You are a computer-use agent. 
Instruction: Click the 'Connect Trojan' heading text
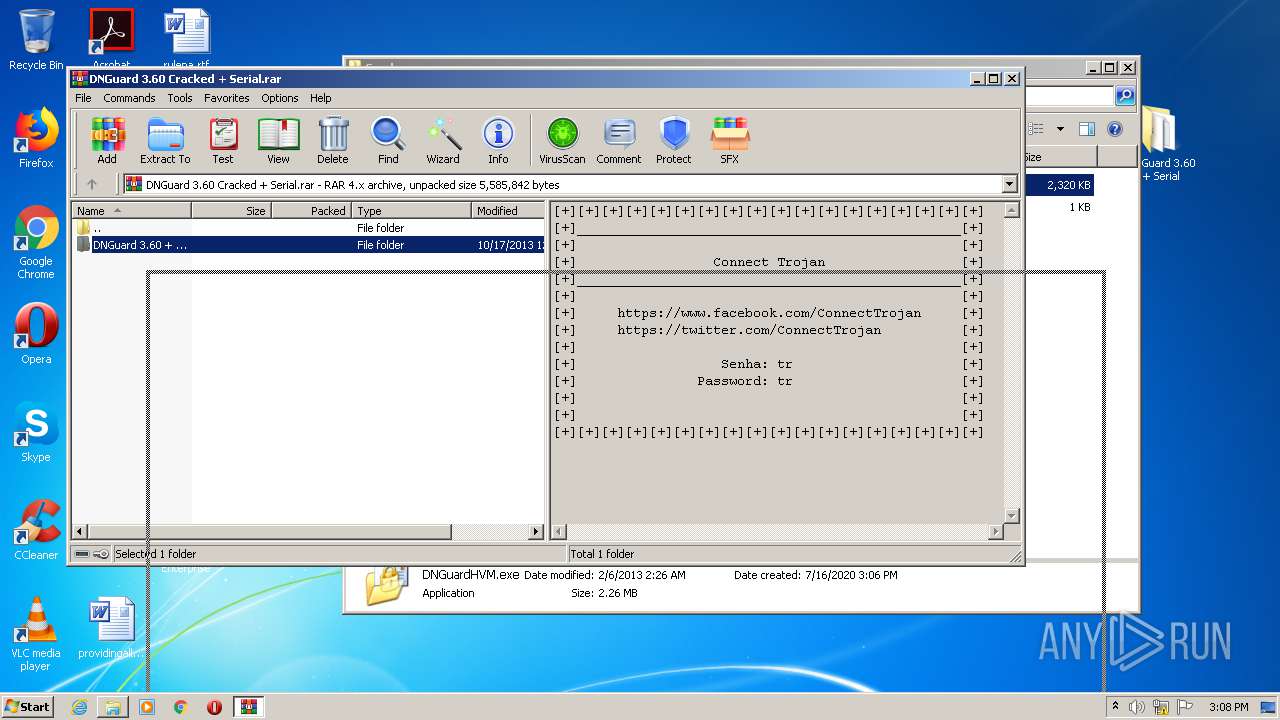tap(769, 262)
